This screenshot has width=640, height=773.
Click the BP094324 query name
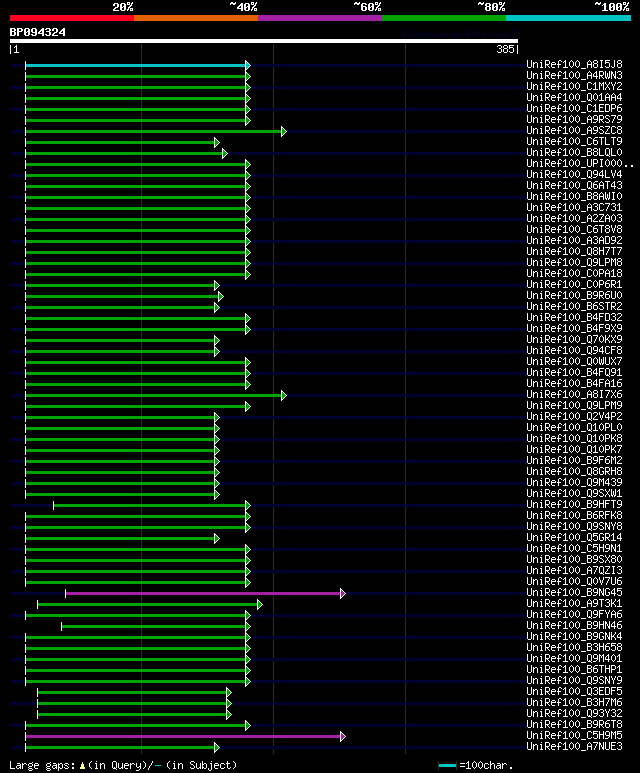37,33
